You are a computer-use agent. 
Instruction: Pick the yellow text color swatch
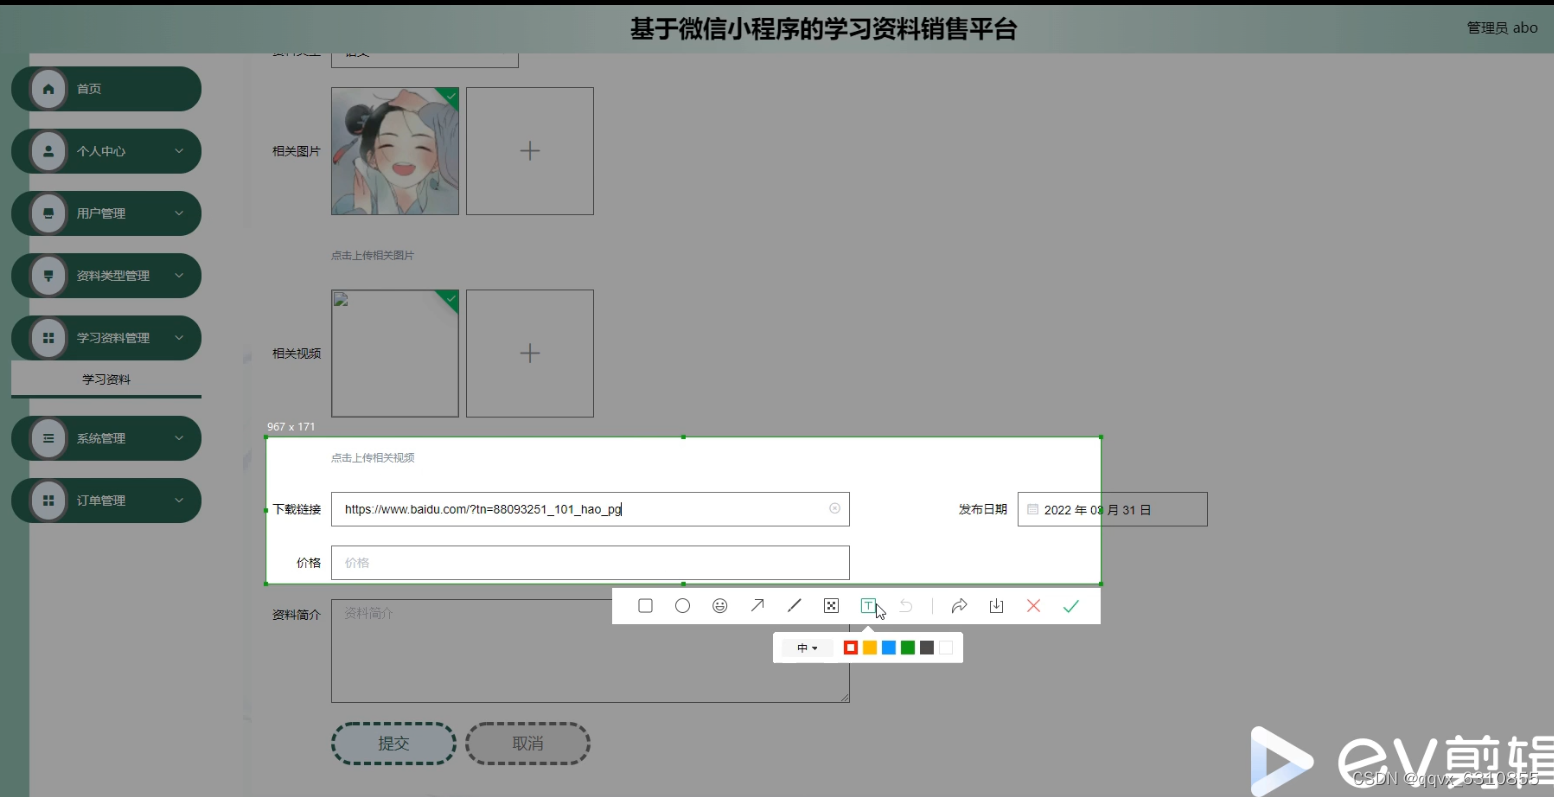pos(869,647)
